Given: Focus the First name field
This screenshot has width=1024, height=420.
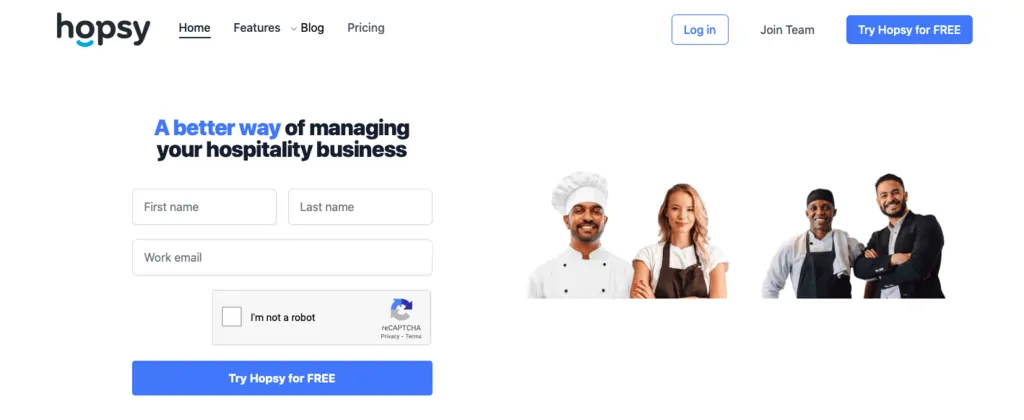Looking at the screenshot, I should (x=204, y=206).
